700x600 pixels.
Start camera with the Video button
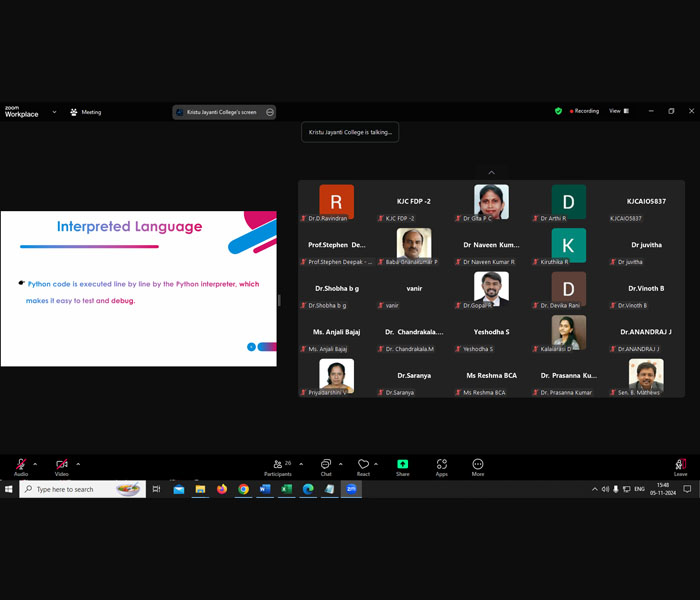(x=62, y=466)
